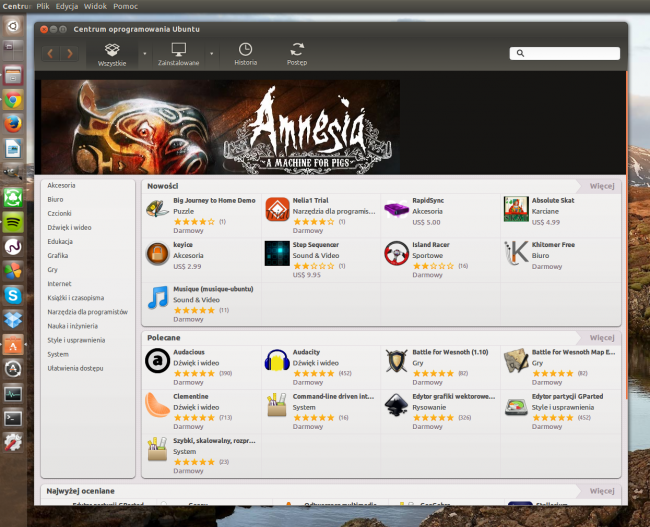
Task: Launch Google Chrome from the dock
Action: pos(13,100)
